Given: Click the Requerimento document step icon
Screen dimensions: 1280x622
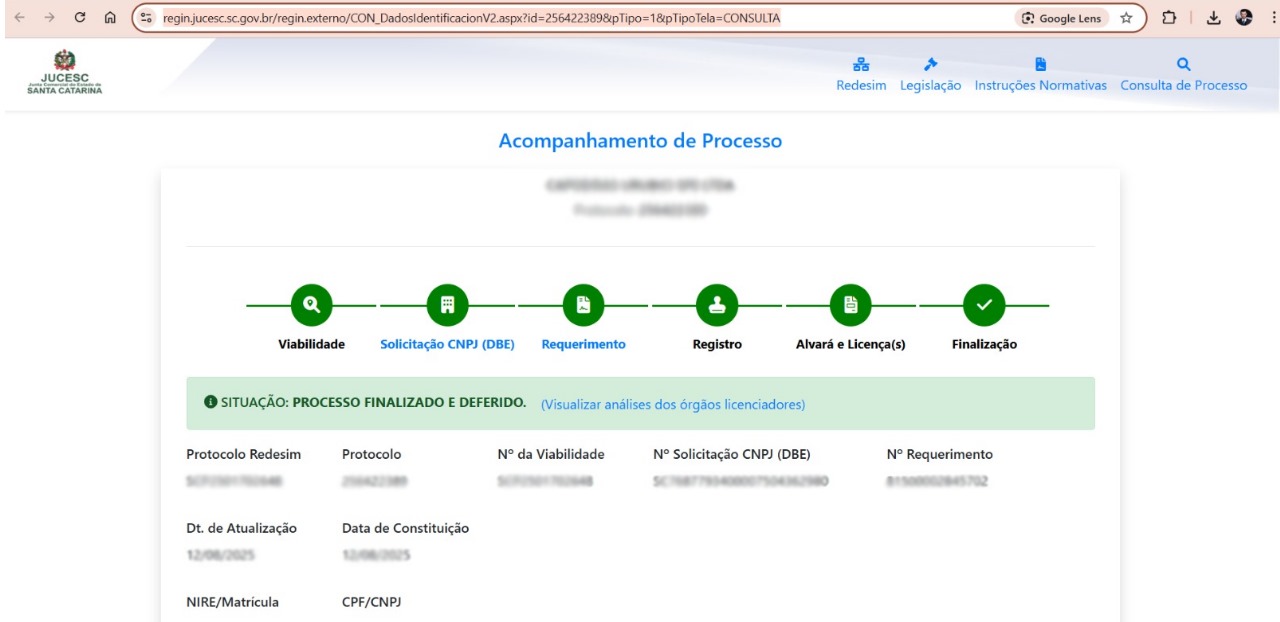Looking at the screenshot, I should click(583, 305).
